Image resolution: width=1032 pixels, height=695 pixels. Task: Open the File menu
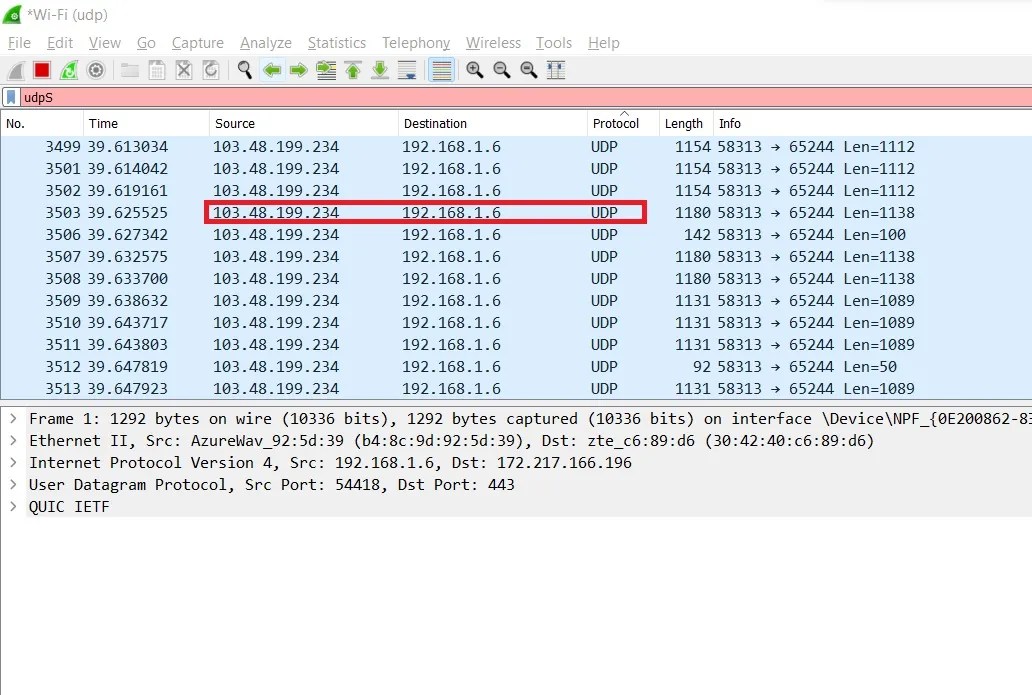click(19, 43)
